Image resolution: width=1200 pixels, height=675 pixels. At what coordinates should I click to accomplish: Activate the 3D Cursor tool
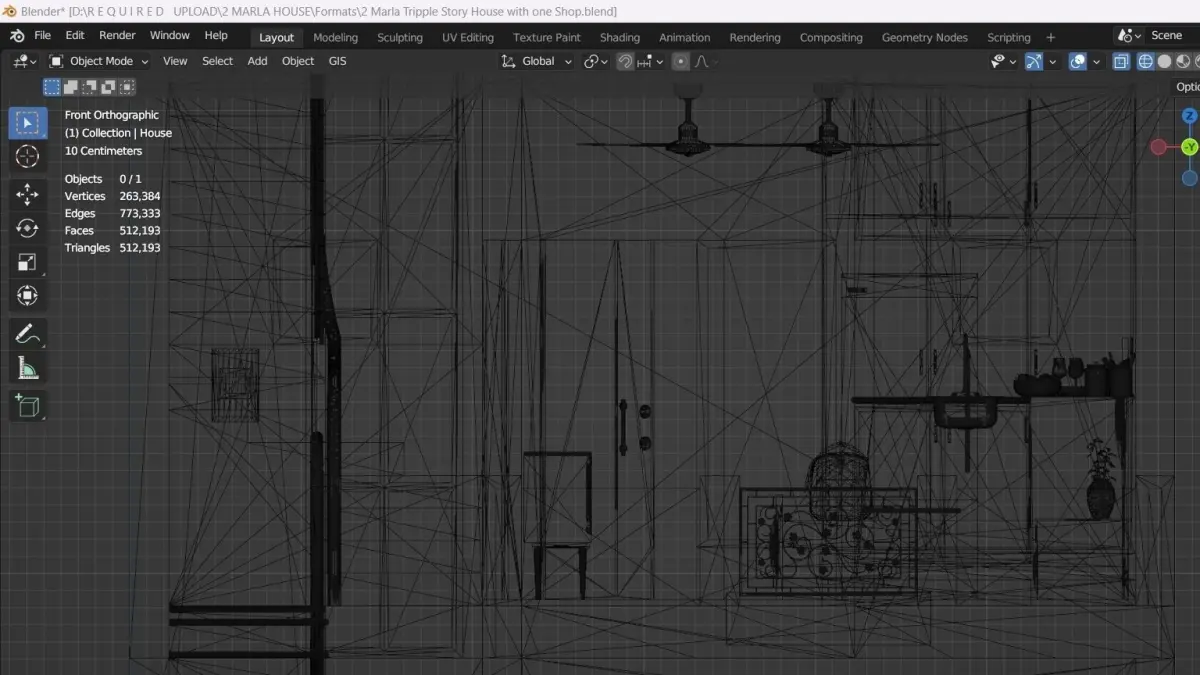(27, 157)
